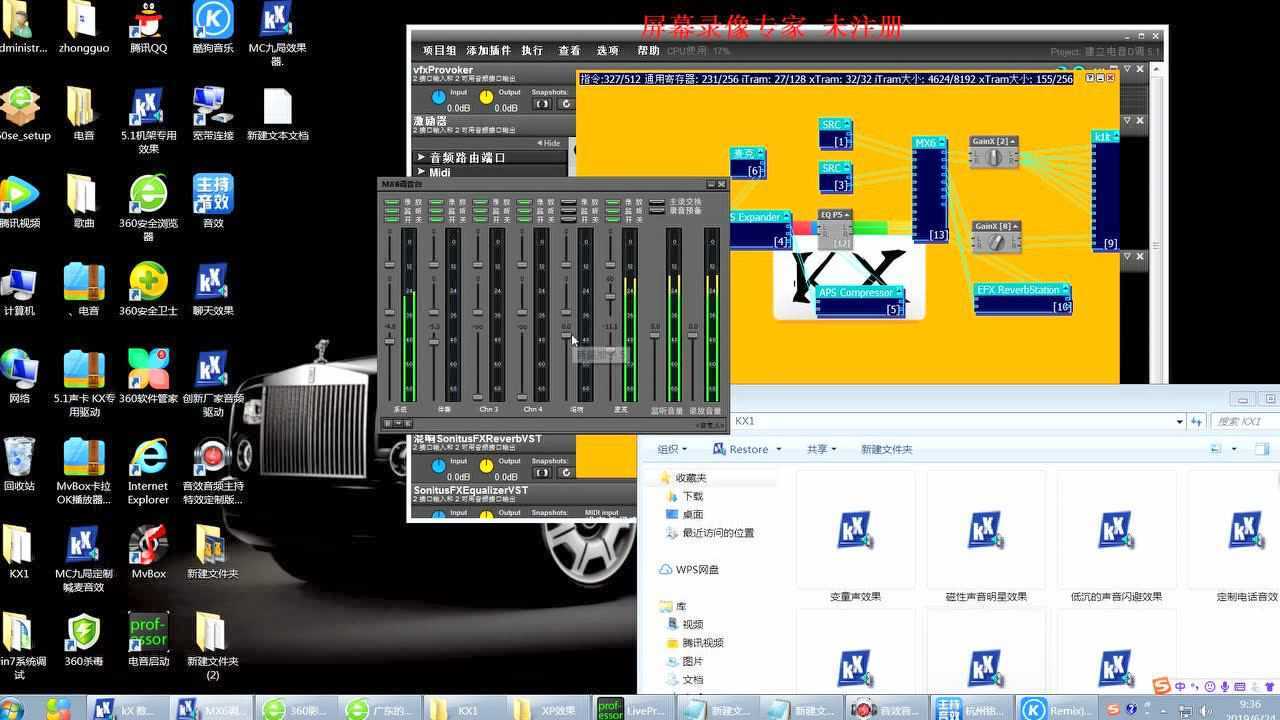The width and height of the screenshot is (1280, 720).
Task: Toggle the Explorer preview pane icon
Action: [1262, 450]
